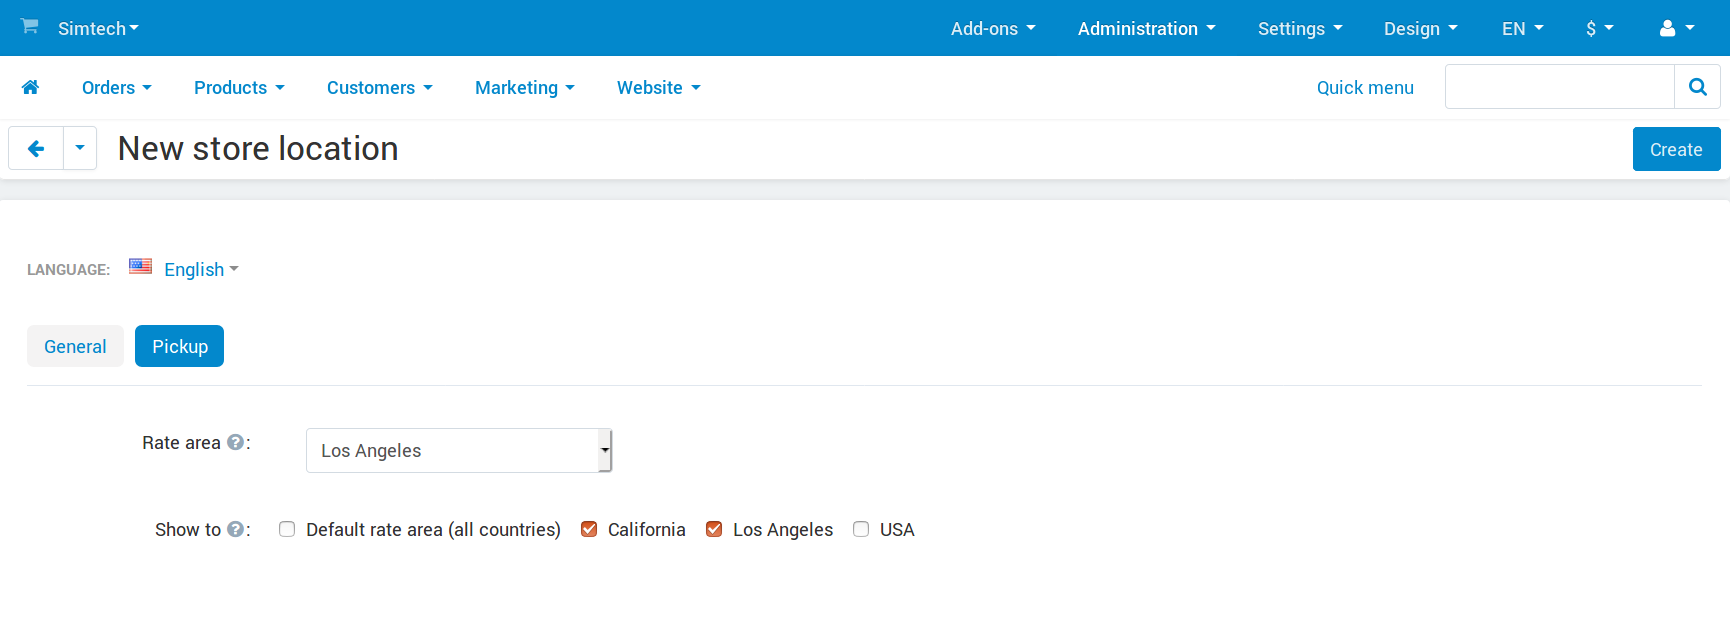Go to the home dashboard icon
The height and width of the screenshot is (640, 1730).
point(30,87)
